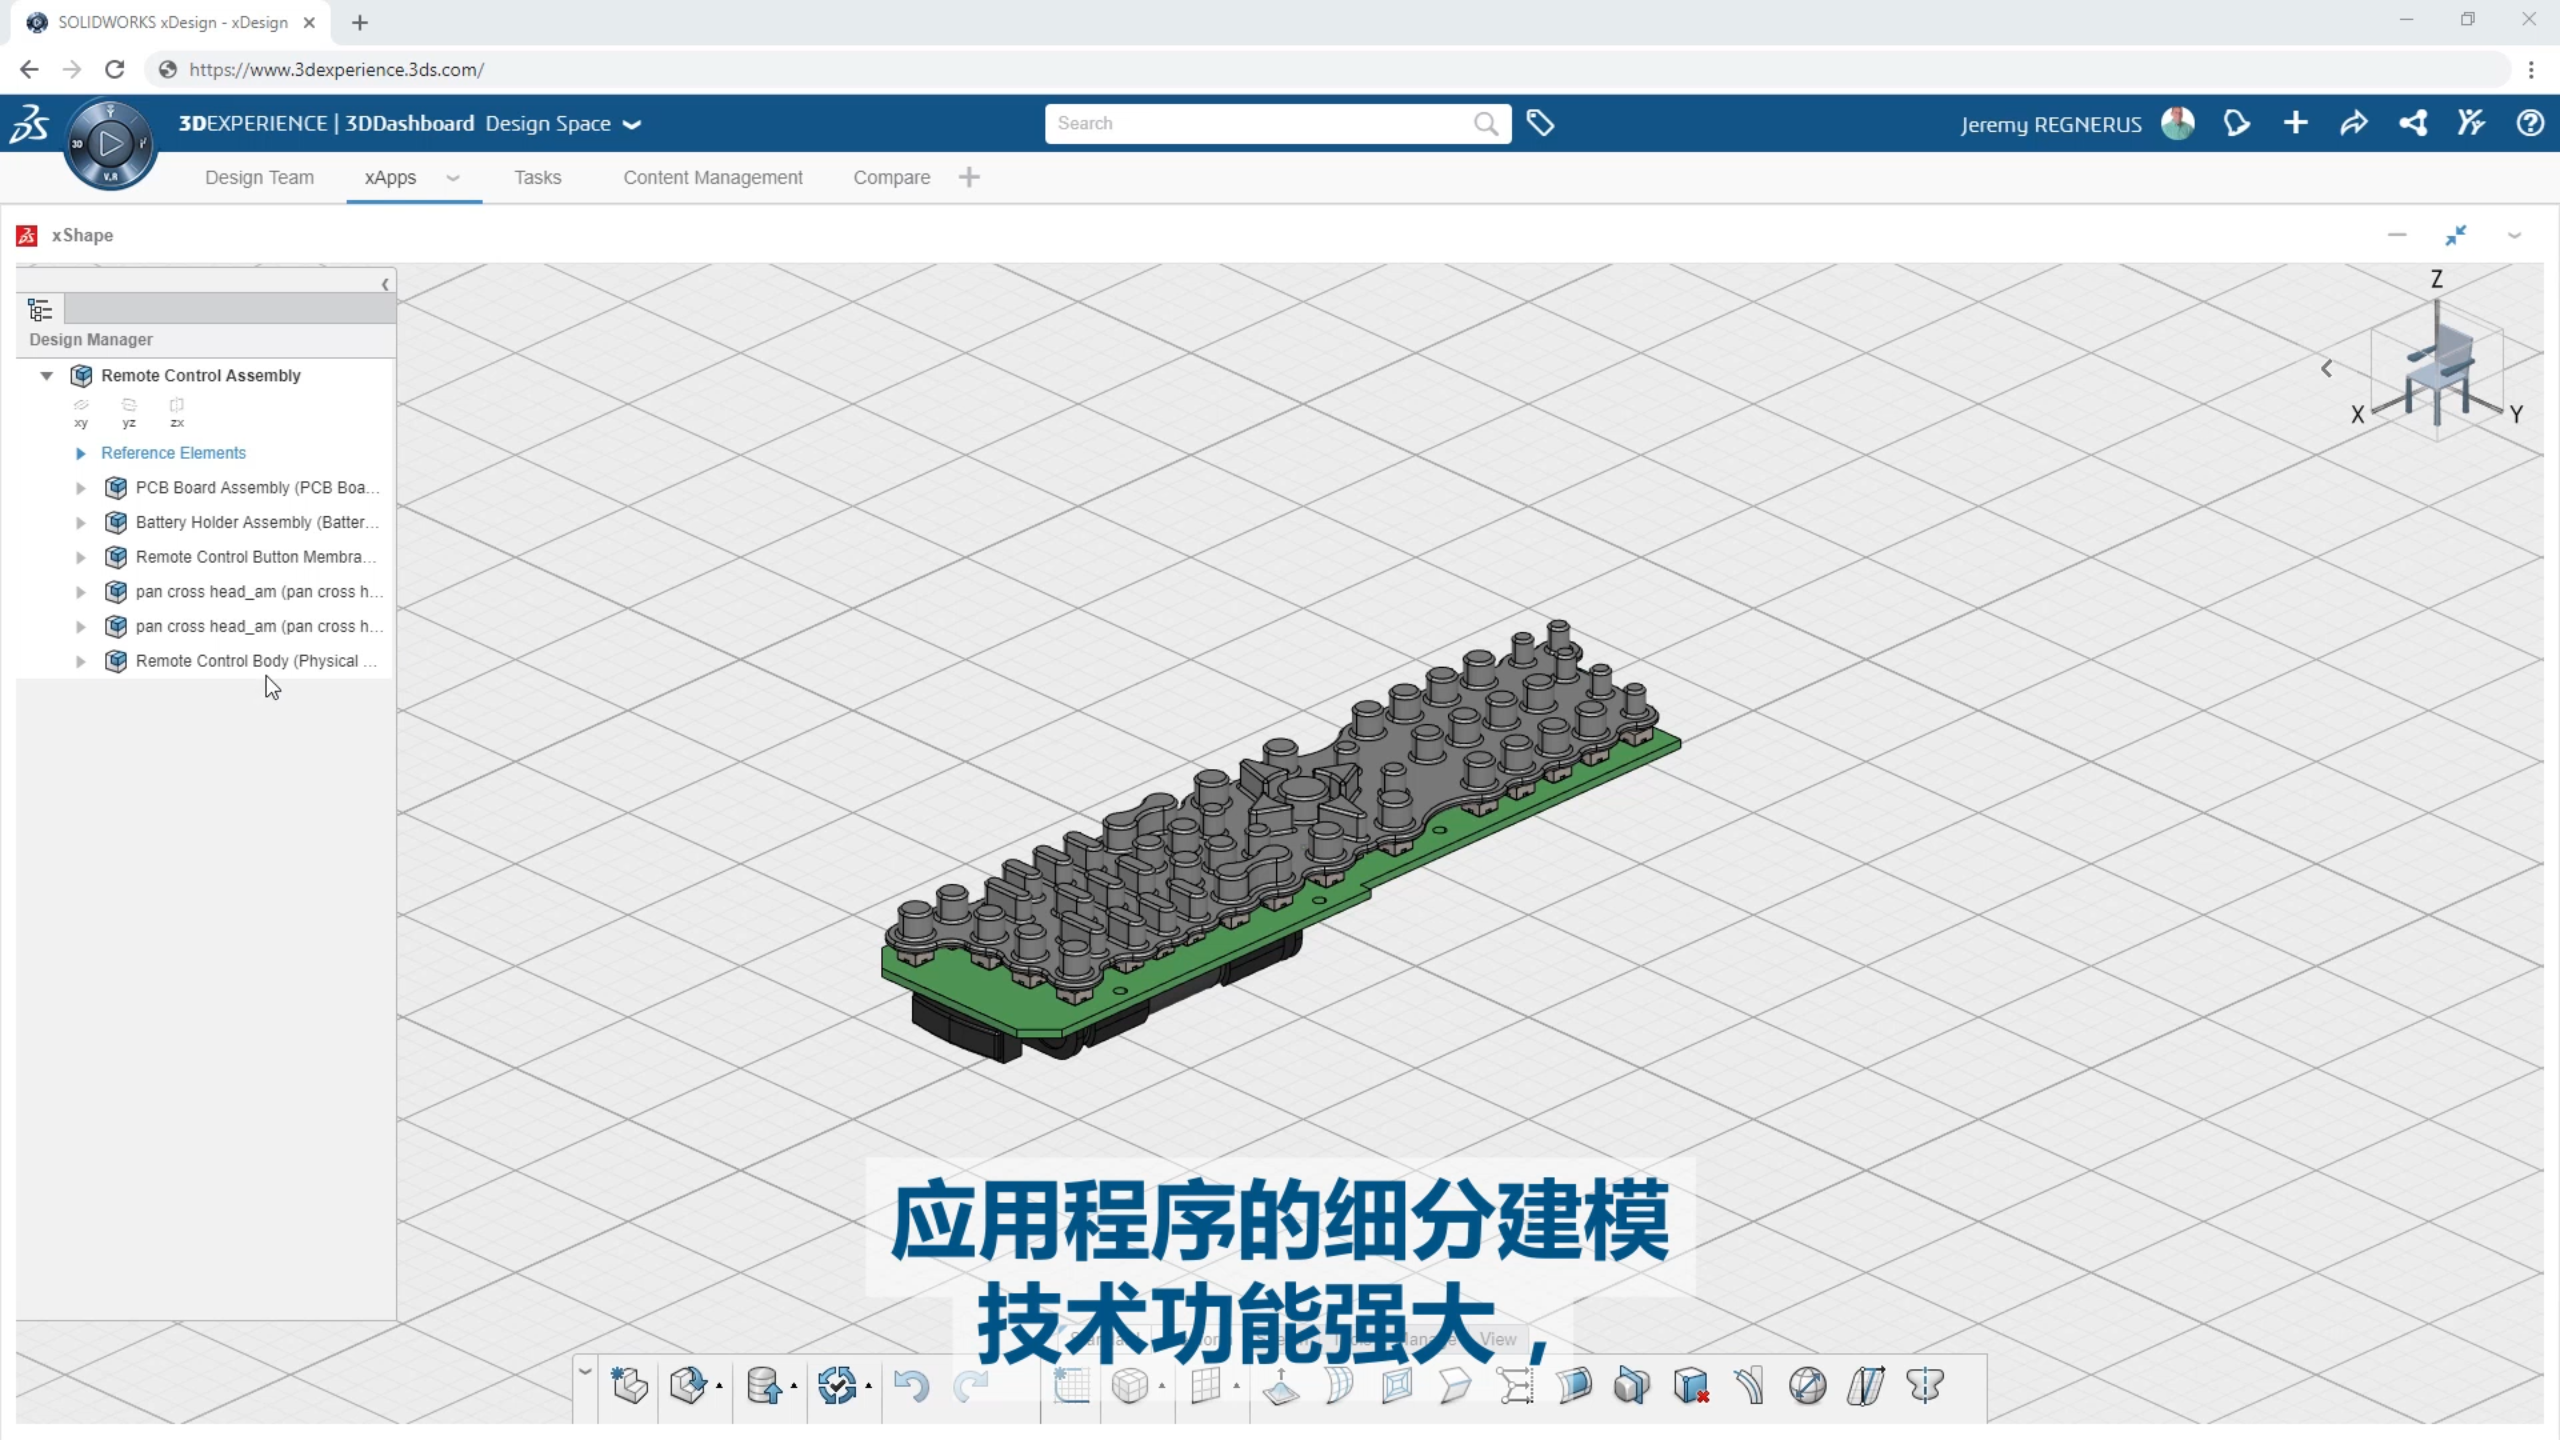Open the Design Space dropdown
This screenshot has height=1440, width=2560.
coord(633,124)
